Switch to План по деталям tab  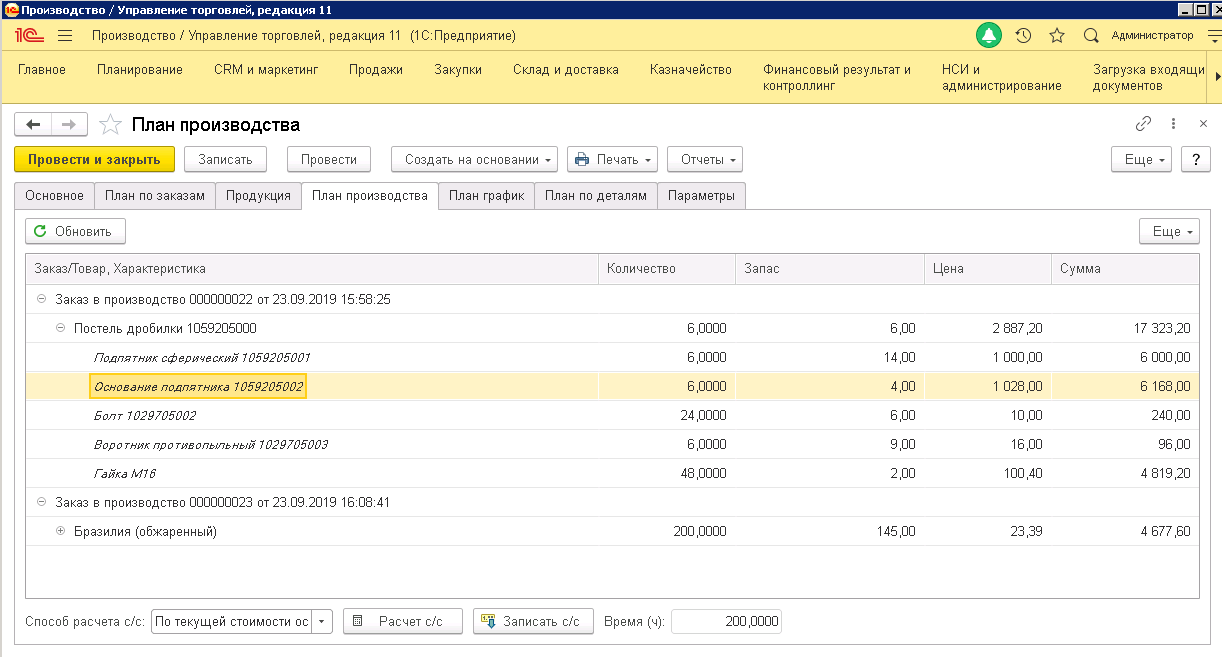point(596,196)
